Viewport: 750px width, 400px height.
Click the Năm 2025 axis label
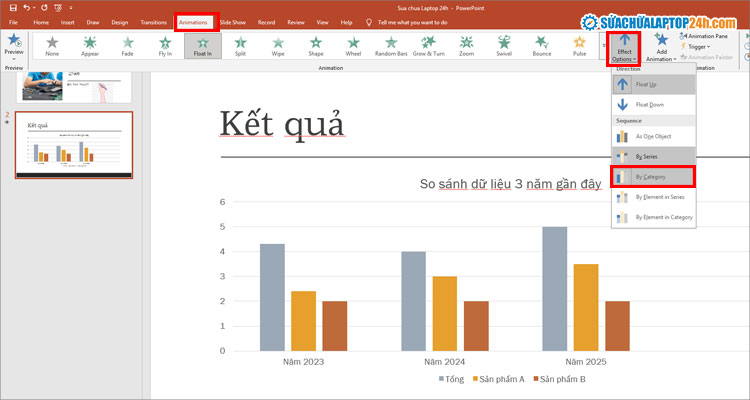585,362
